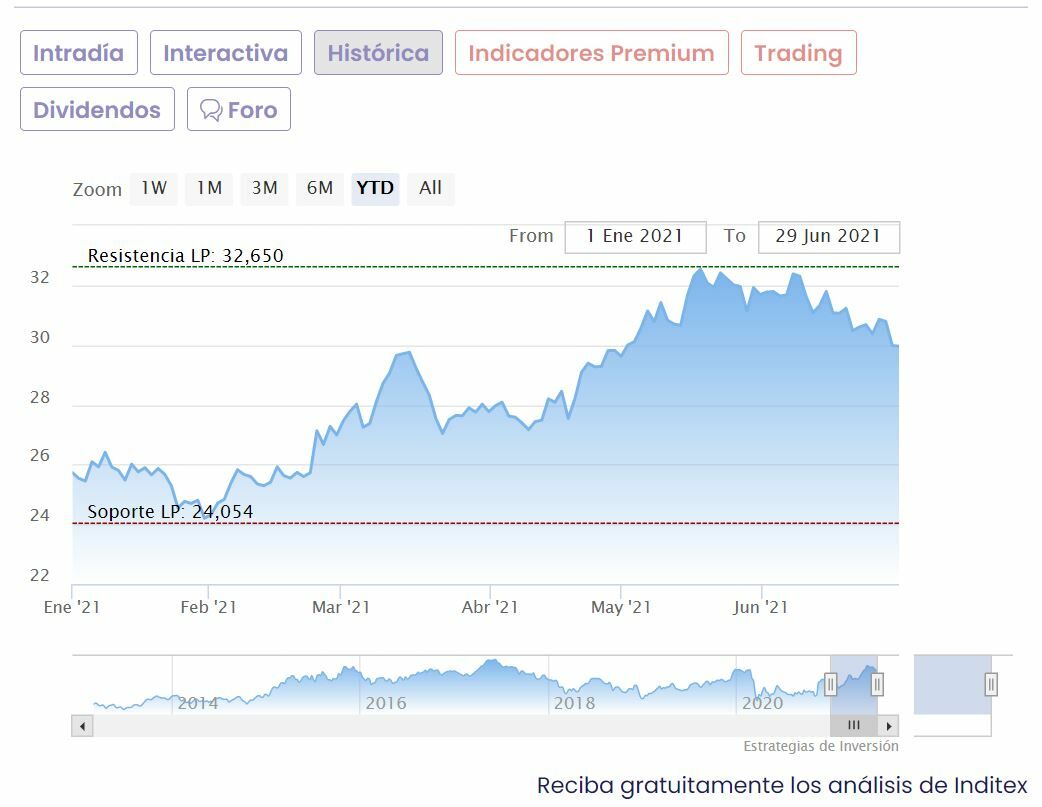Click the left navigator range handle
This screenshot has height=807, width=1042.
pos(830,684)
